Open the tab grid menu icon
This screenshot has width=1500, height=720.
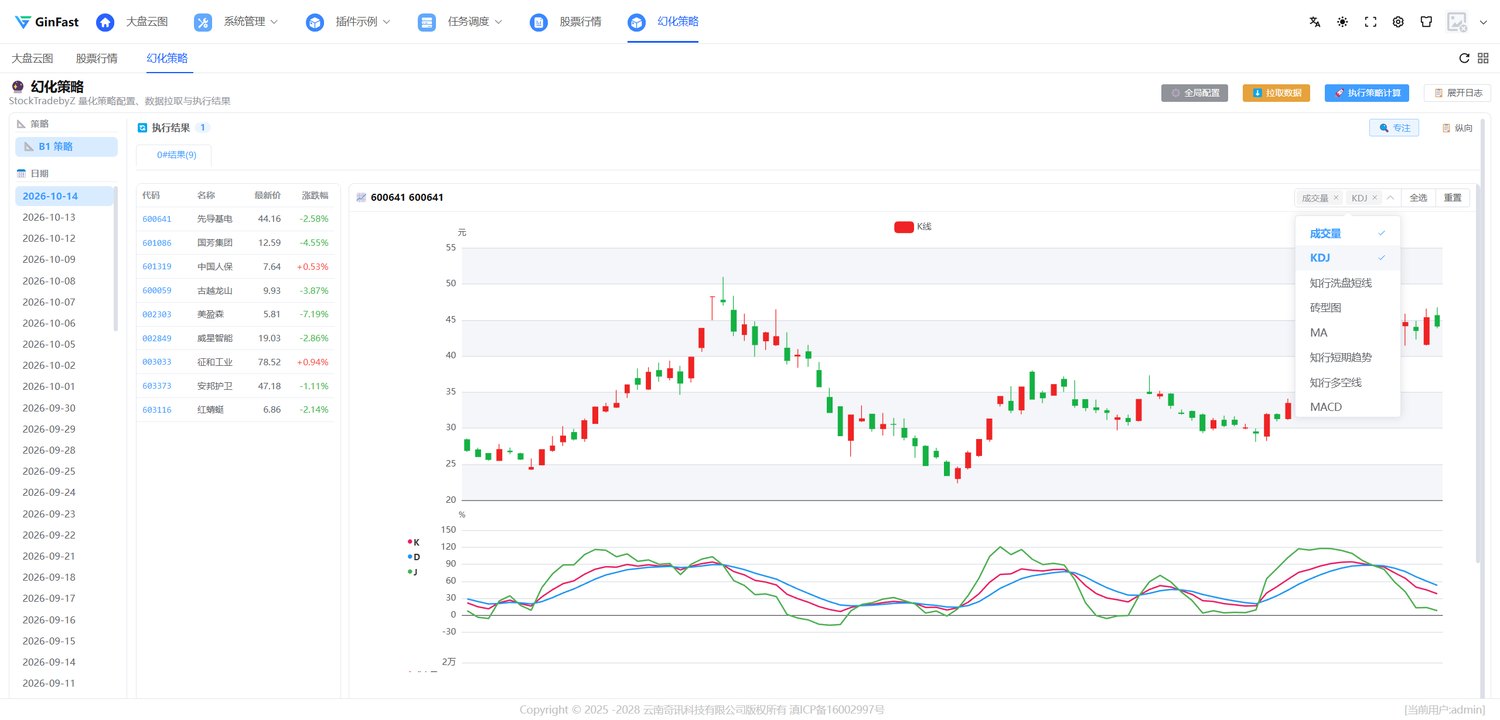pos(1483,58)
